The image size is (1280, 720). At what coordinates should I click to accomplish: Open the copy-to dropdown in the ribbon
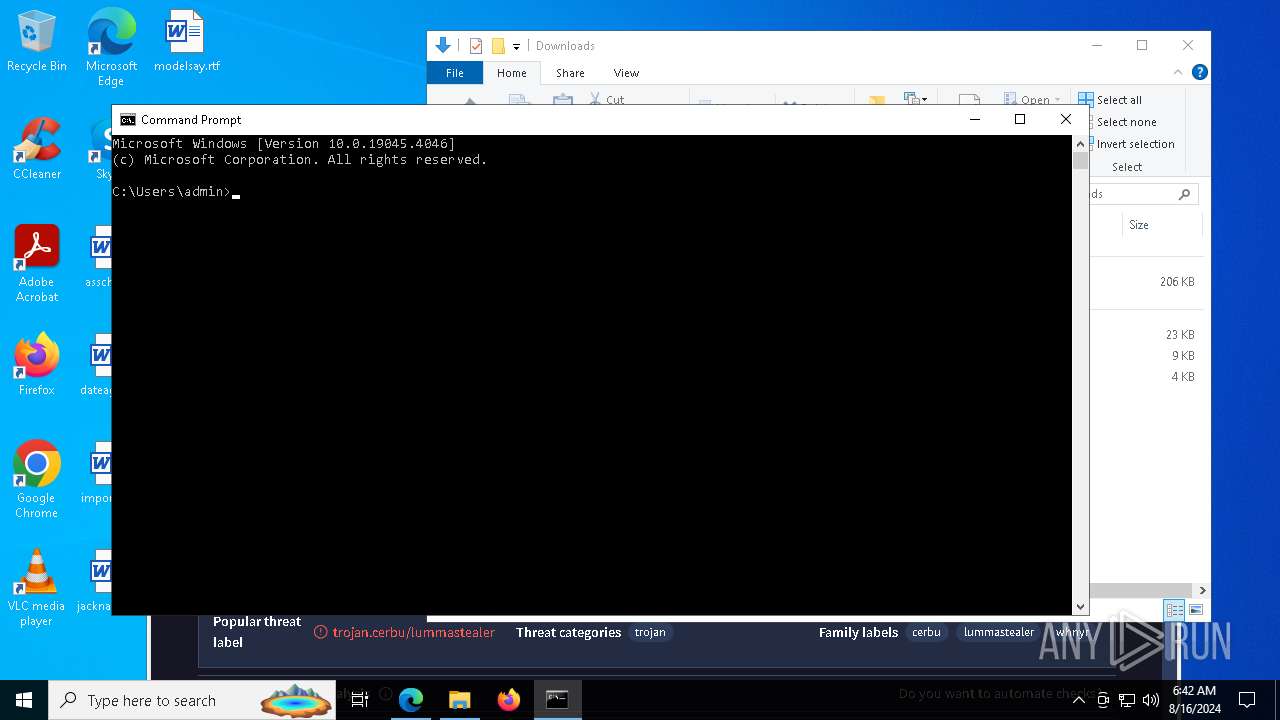(x=915, y=99)
